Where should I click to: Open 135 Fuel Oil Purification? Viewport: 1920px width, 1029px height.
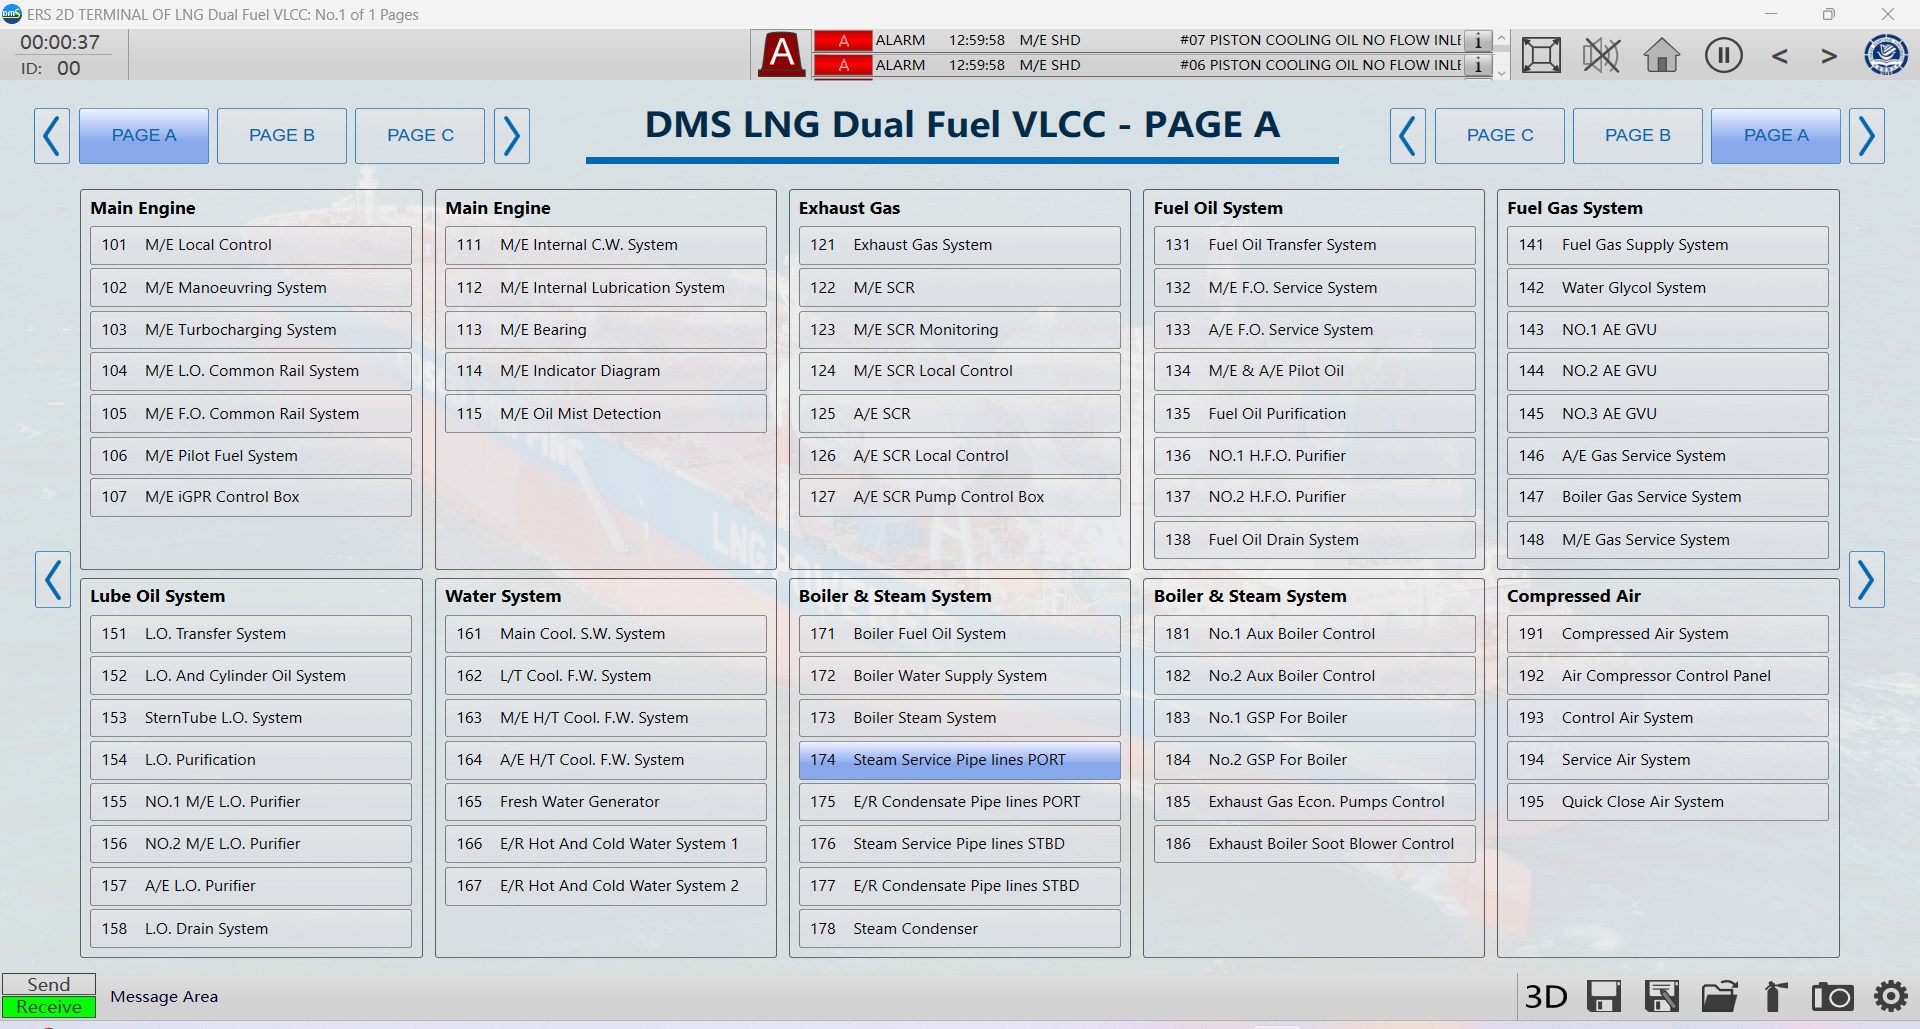[x=1315, y=414]
